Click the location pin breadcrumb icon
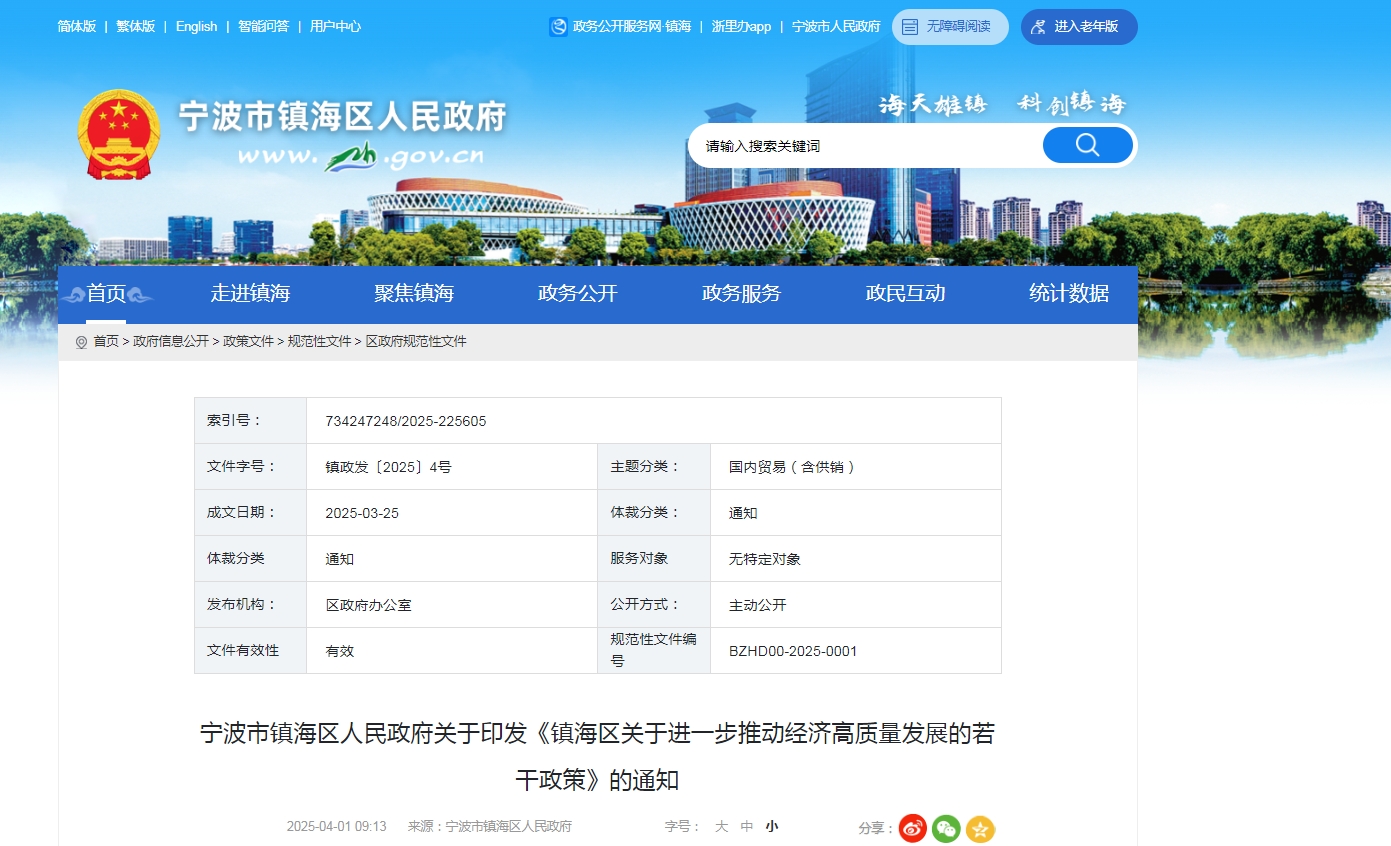 click(x=81, y=342)
